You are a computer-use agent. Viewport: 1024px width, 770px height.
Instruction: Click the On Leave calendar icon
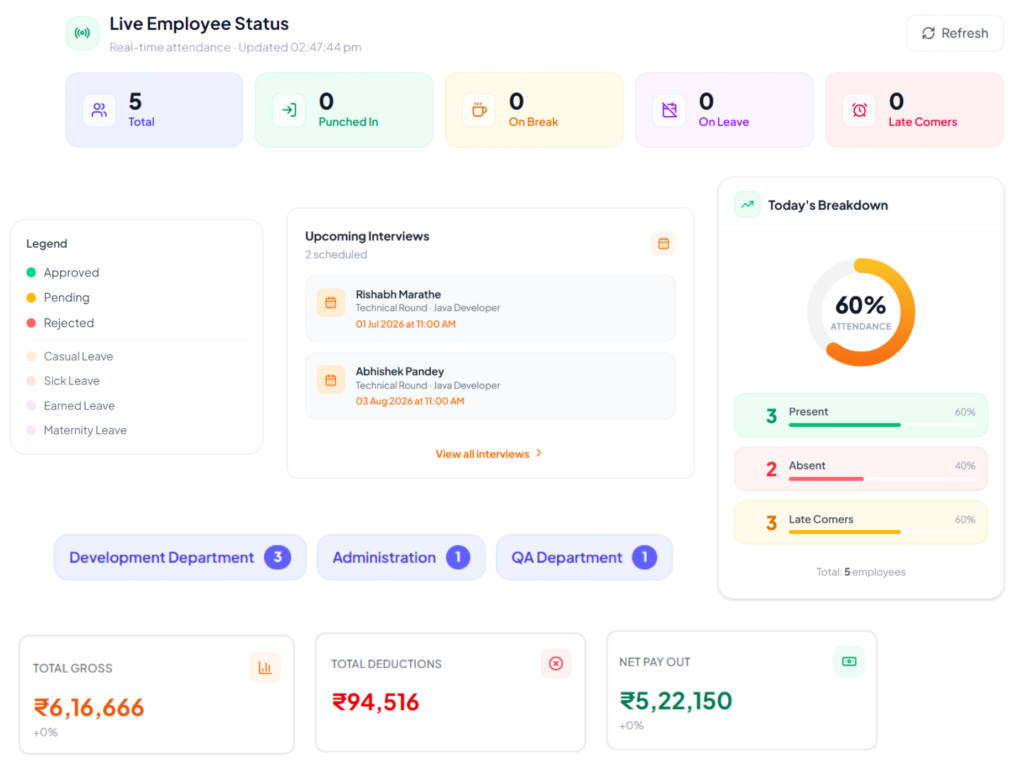tap(669, 110)
